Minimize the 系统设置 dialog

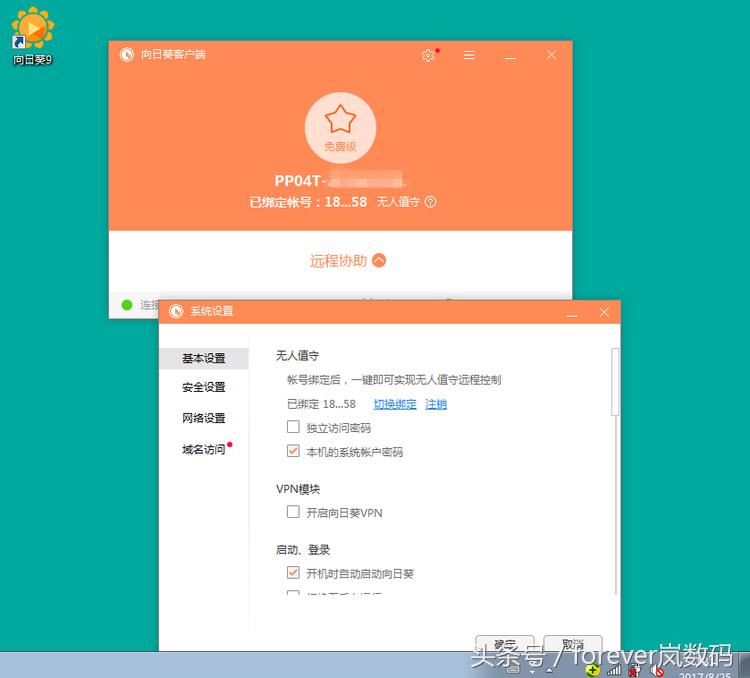[572, 314]
